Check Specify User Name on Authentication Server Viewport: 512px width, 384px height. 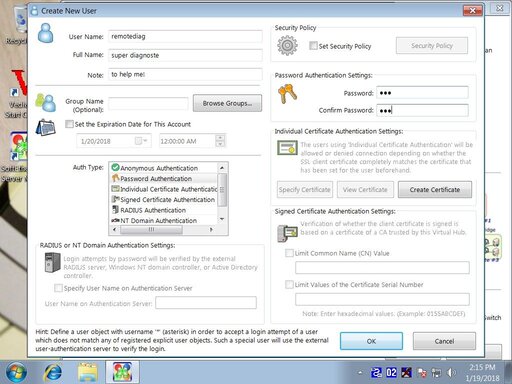[58, 288]
